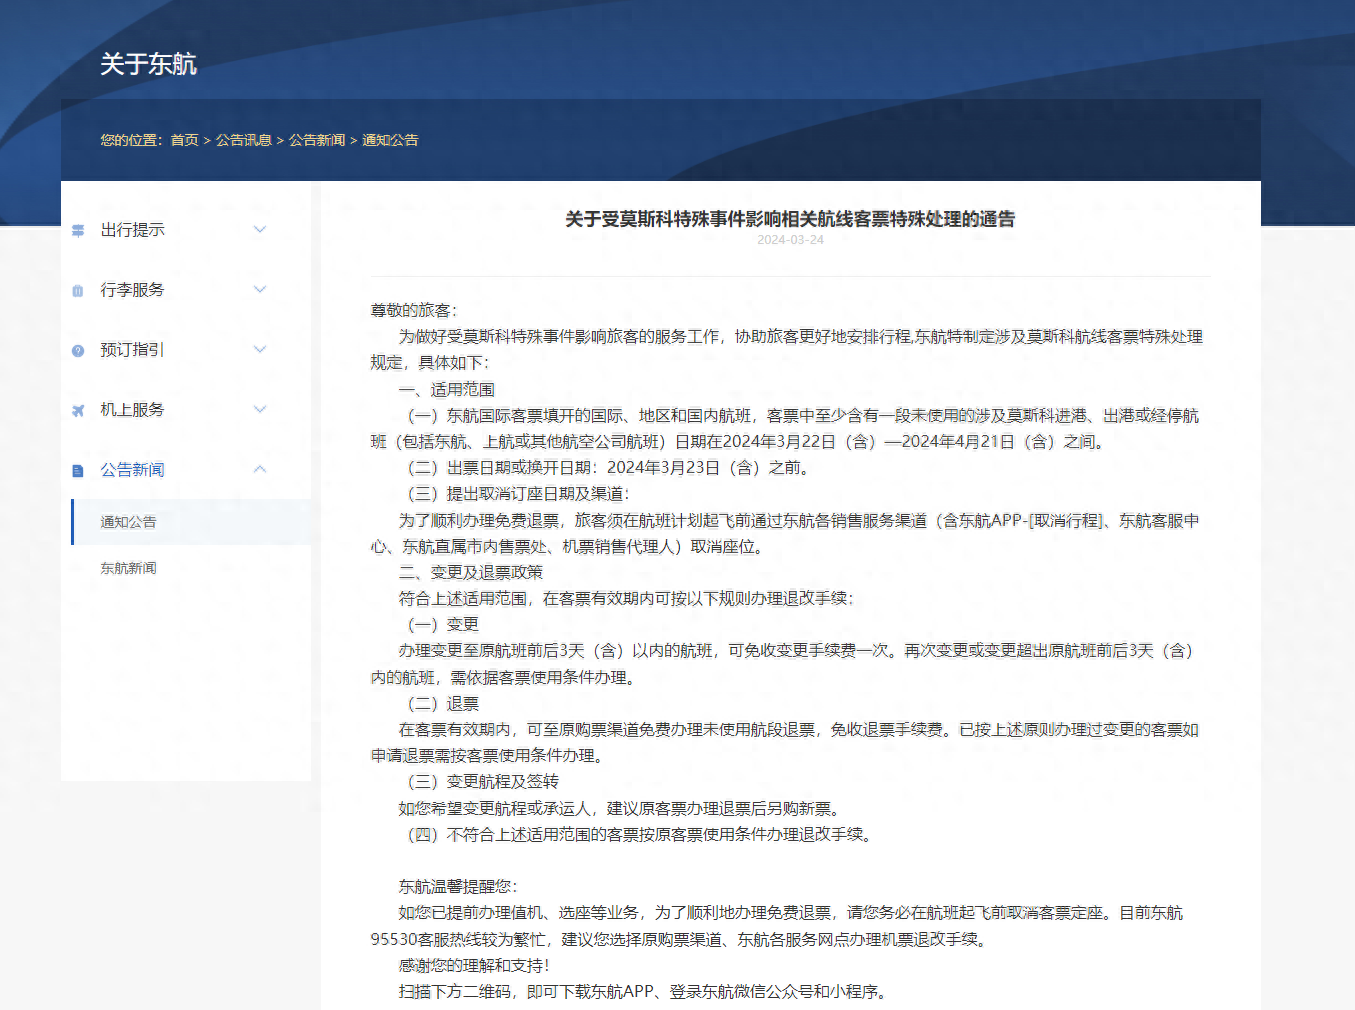Expand the 机上服务 chevron
The image size is (1355, 1010).
click(x=260, y=410)
